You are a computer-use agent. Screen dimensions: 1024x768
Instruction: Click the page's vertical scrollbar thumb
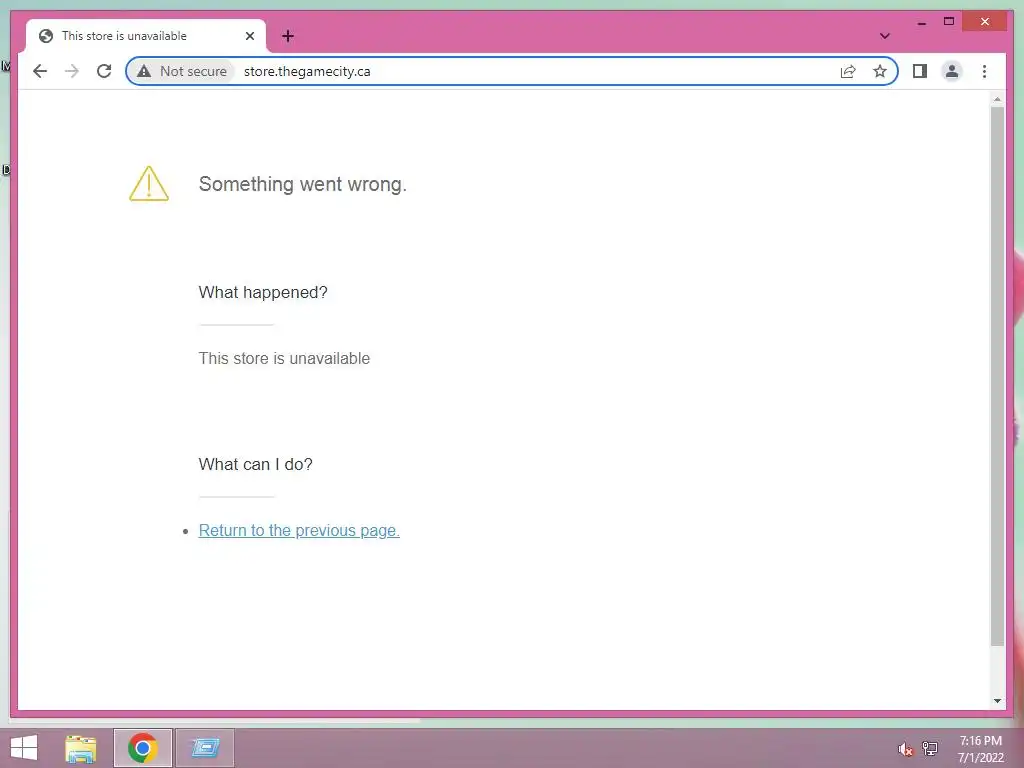point(997,376)
